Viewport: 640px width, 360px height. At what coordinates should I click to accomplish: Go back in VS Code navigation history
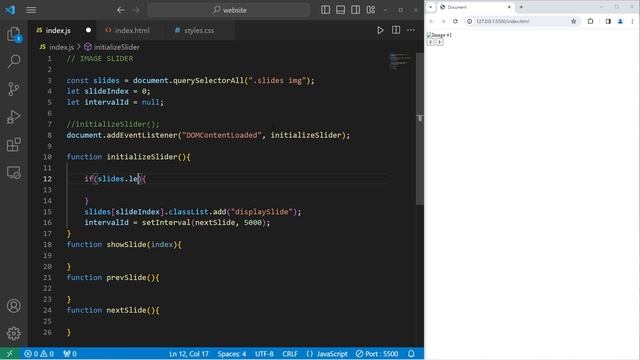pos(120,10)
